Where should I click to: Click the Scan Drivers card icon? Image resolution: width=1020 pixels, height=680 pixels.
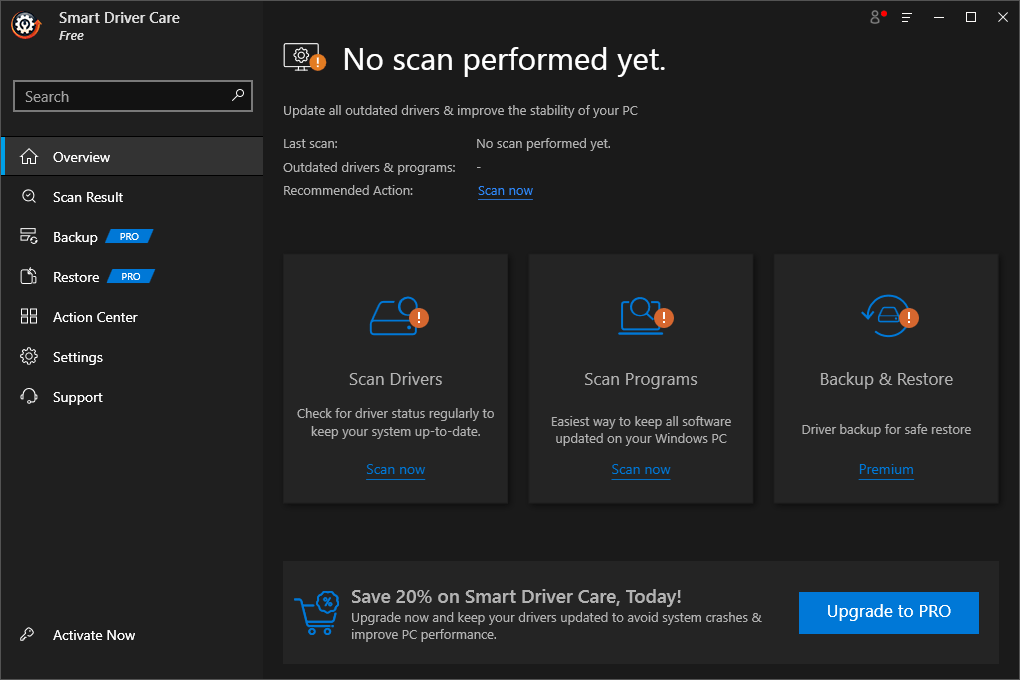[x=399, y=316]
